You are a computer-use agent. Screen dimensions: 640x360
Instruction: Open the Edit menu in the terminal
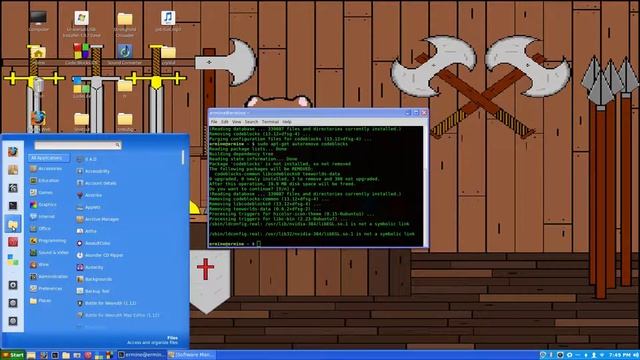click(225, 122)
